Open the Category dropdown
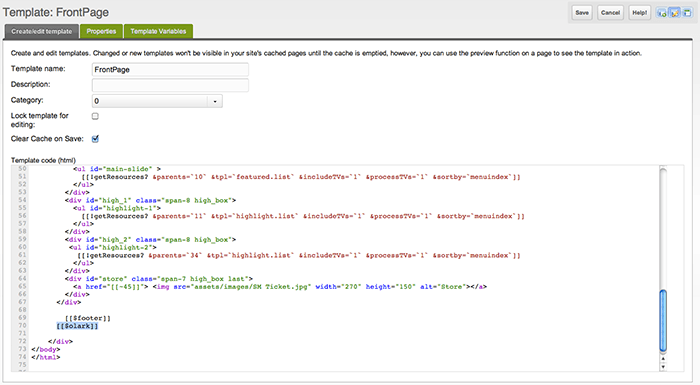 [x=157, y=101]
